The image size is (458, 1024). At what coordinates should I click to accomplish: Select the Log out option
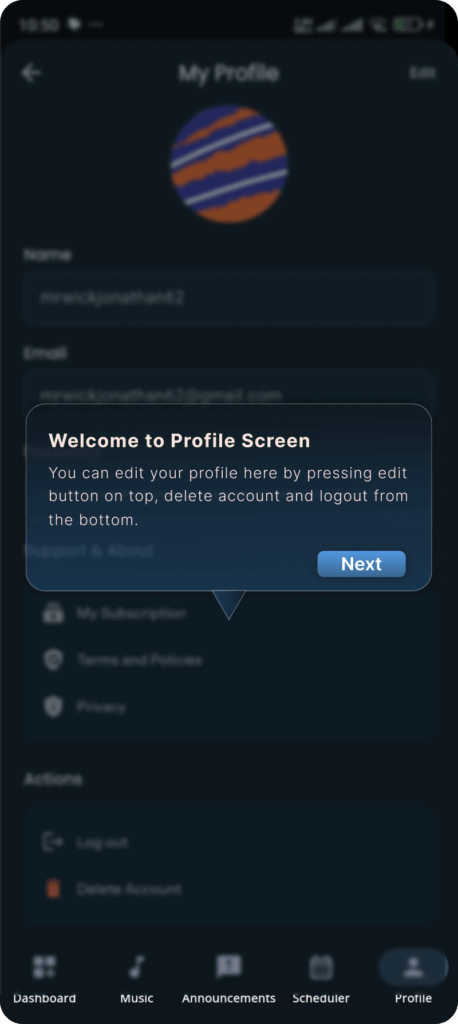(229, 842)
